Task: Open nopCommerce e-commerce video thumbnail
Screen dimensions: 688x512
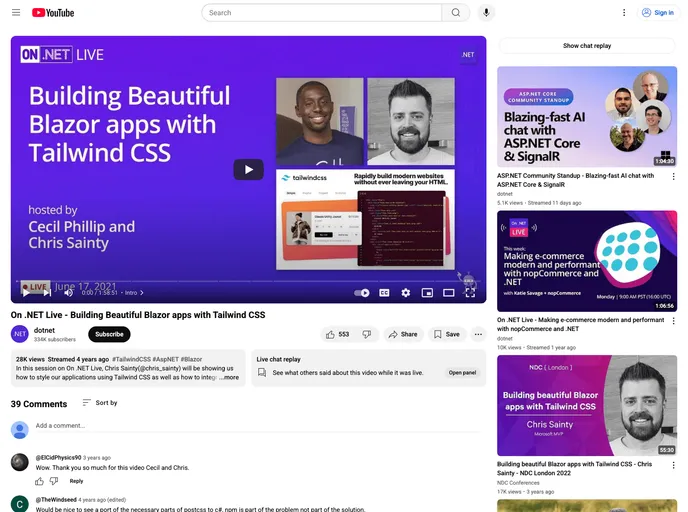Action: click(x=587, y=261)
